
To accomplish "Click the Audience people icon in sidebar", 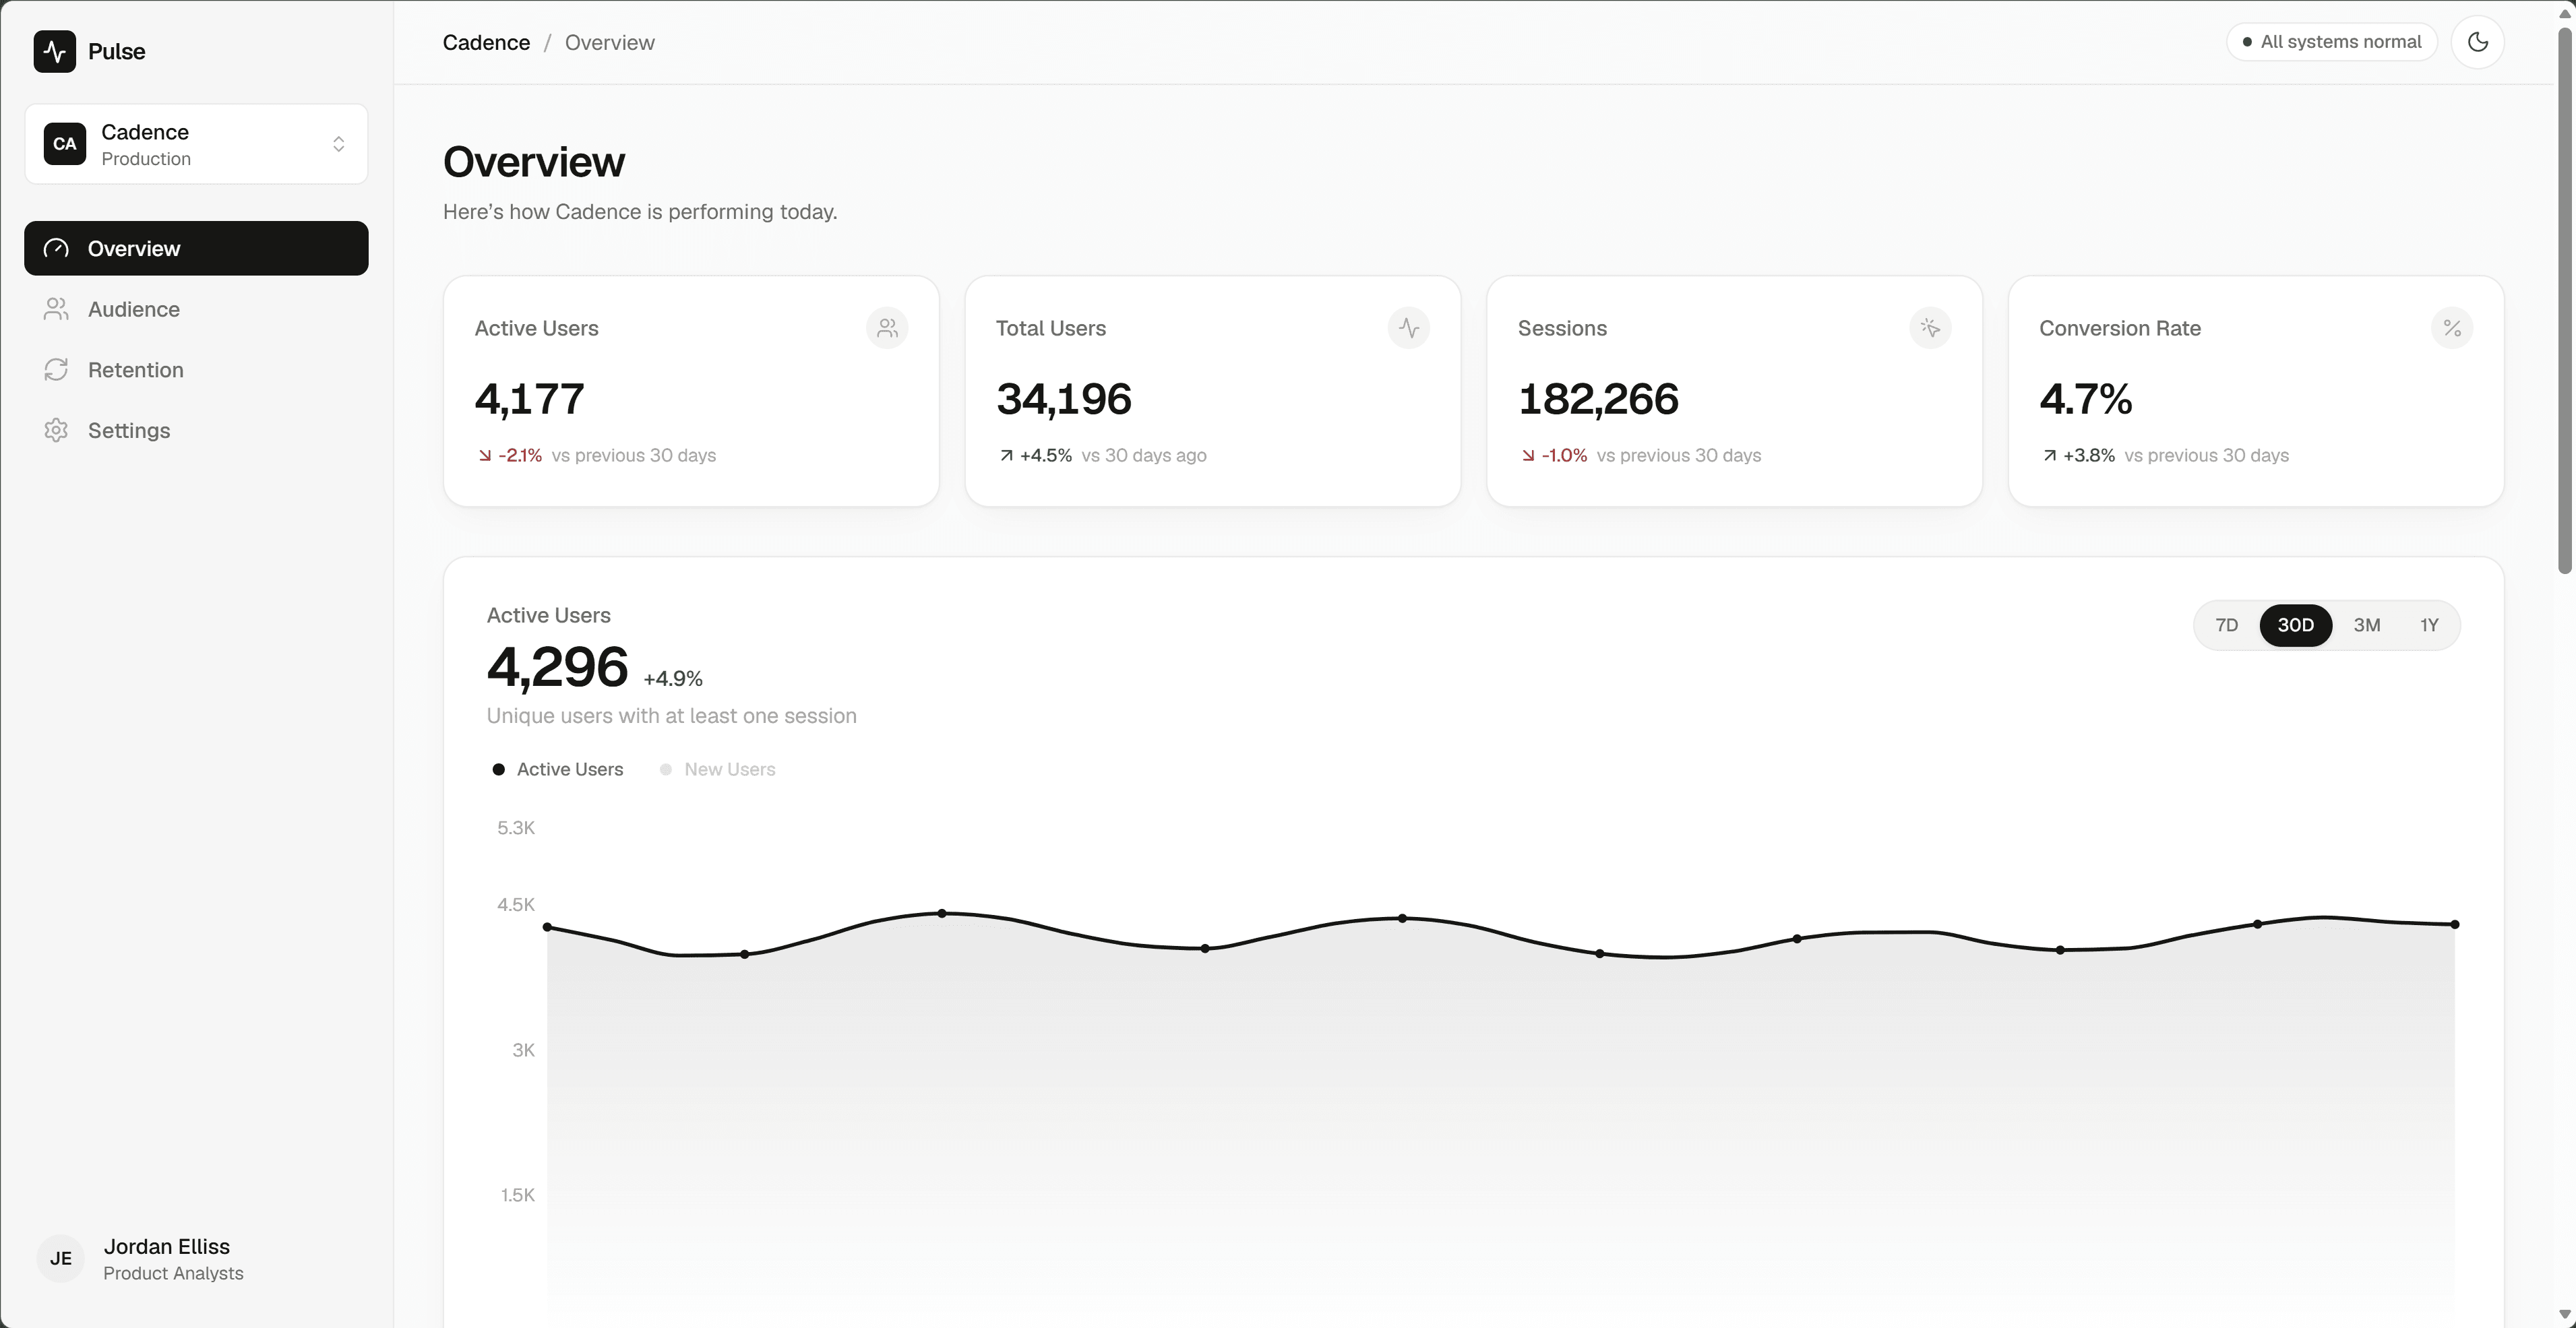I will point(56,309).
